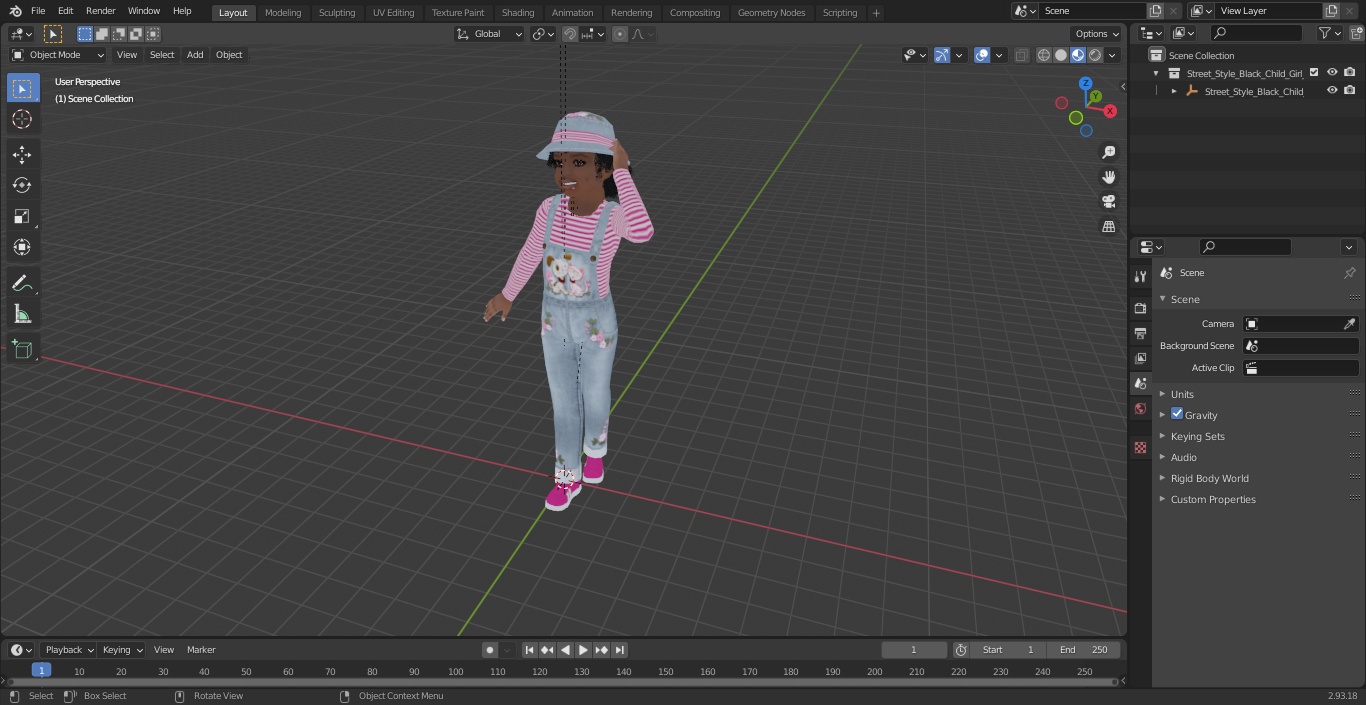The width and height of the screenshot is (1366, 705).
Task: Open the Render properties tab
Action: (1140, 308)
